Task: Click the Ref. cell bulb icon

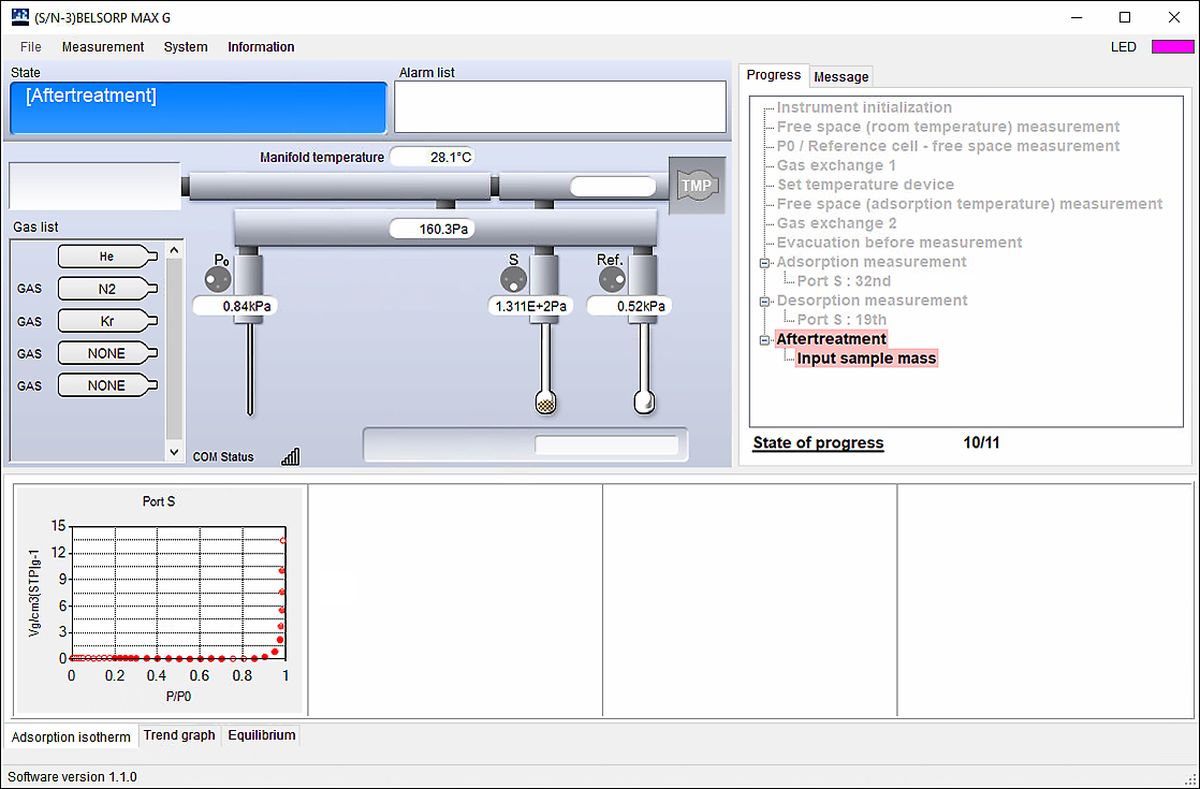Action: pos(645,402)
